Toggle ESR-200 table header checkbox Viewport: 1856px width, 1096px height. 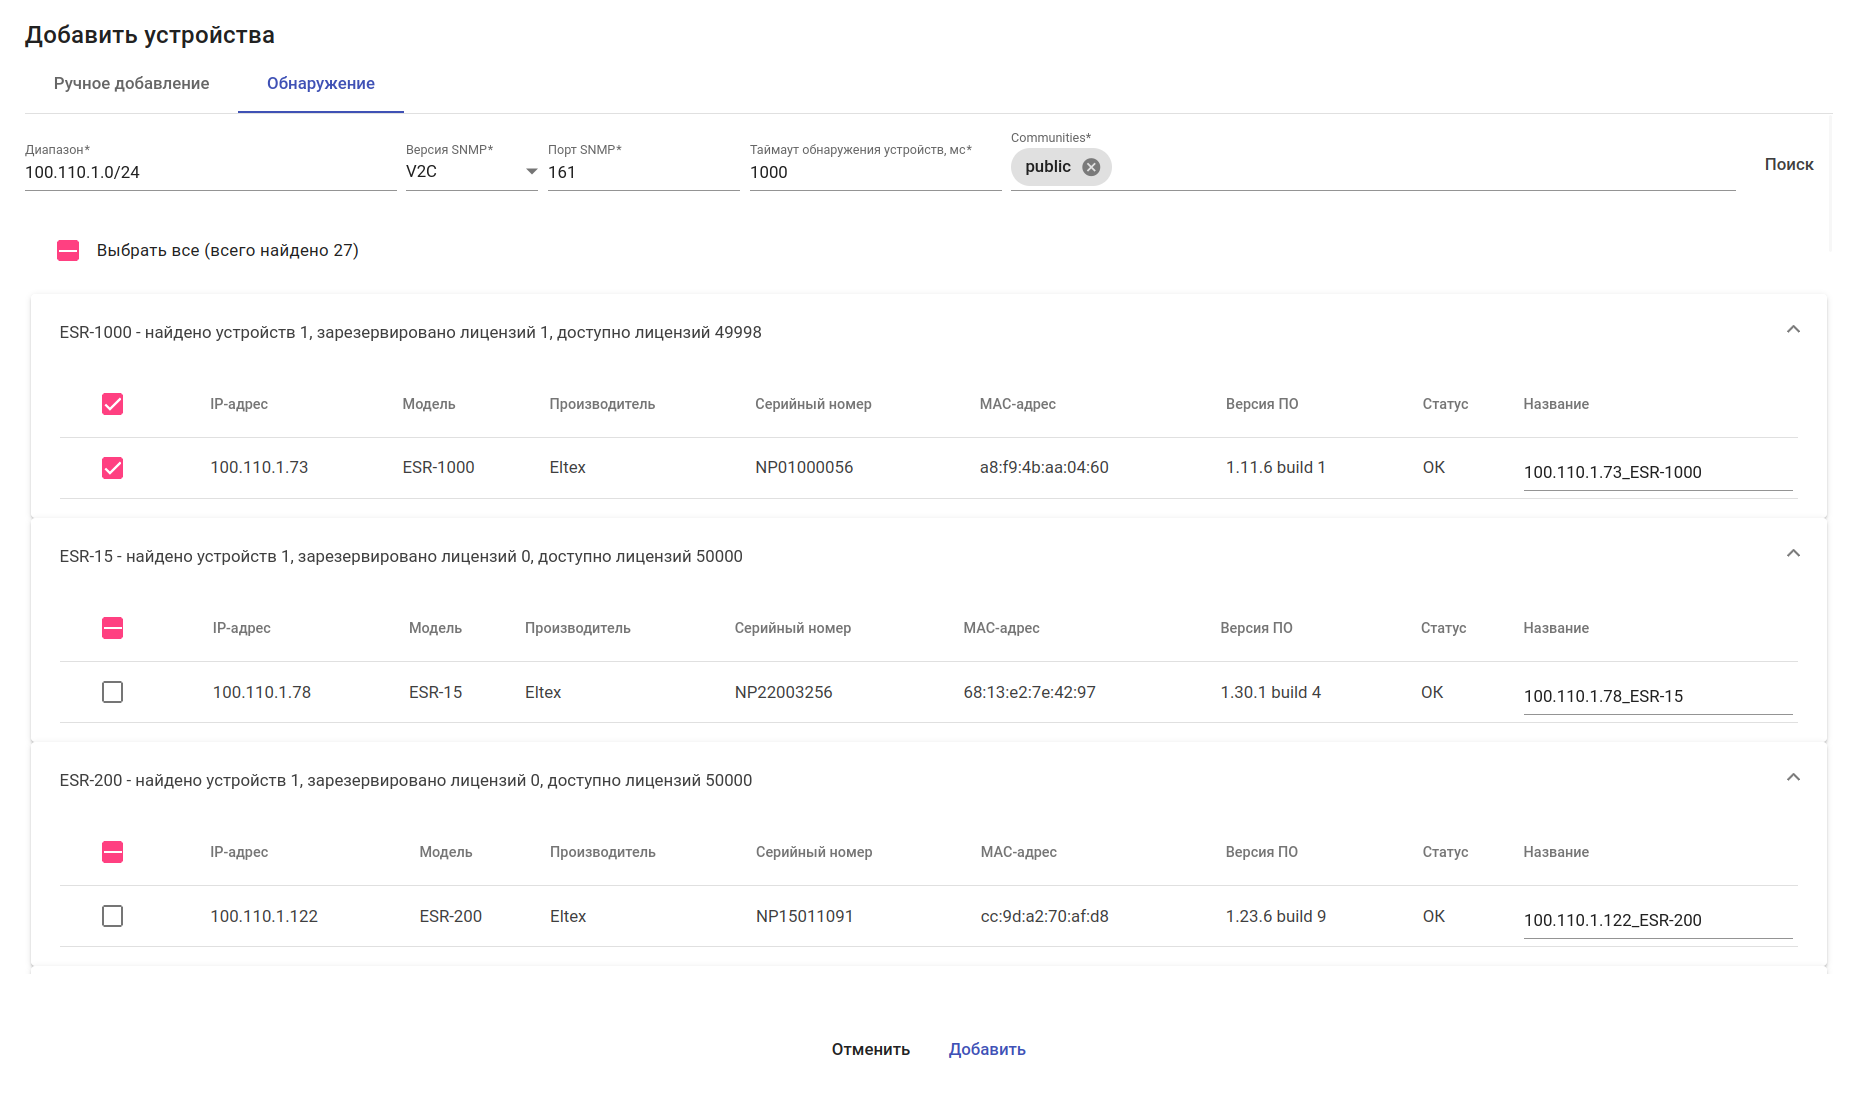pyautogui.click(x=113, y=852)
